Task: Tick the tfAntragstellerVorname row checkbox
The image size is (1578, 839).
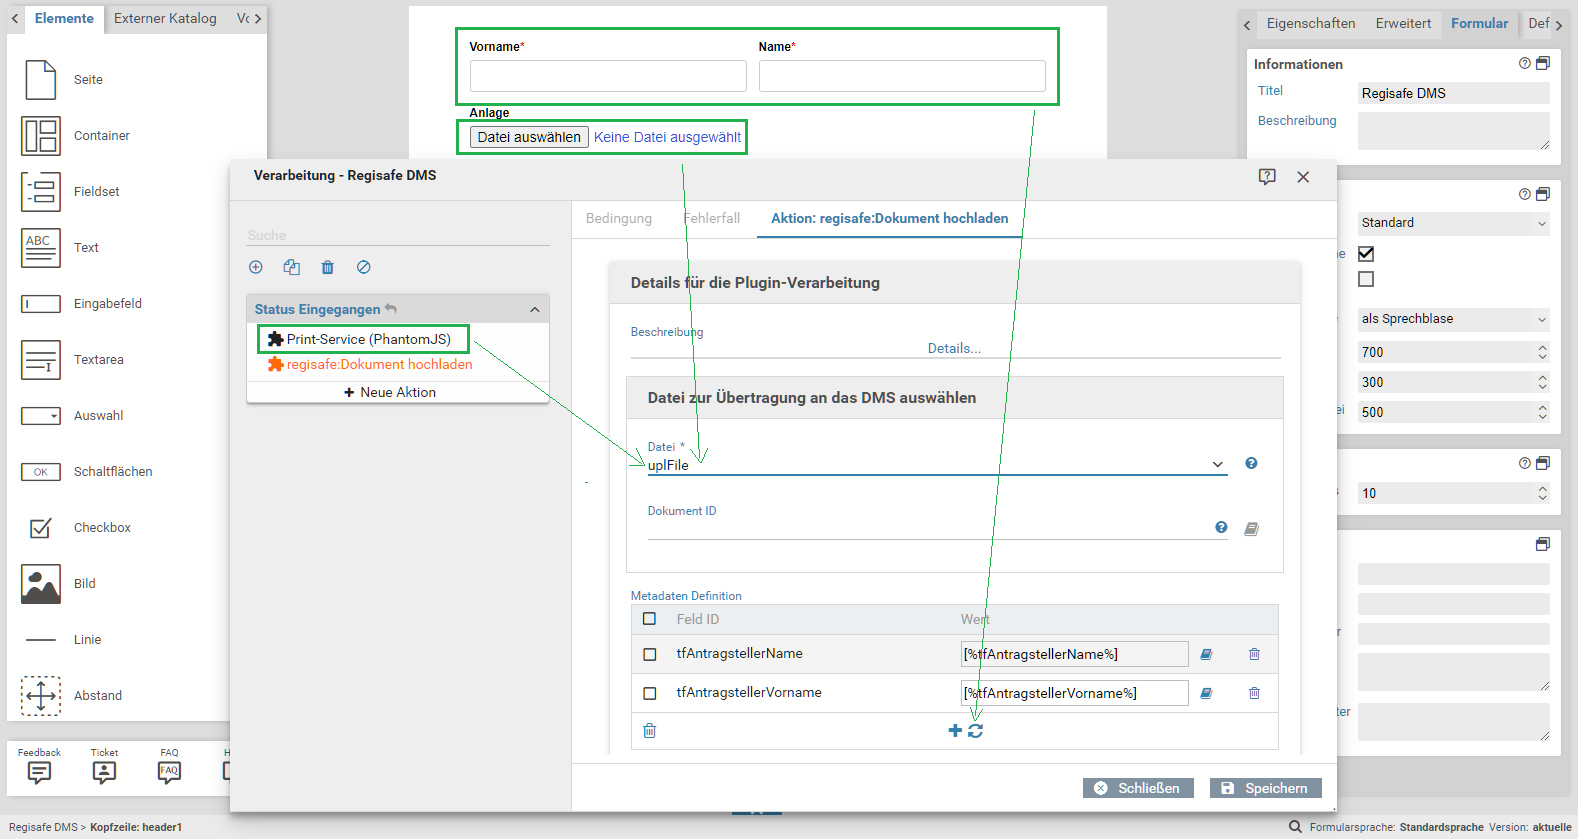Action: (650, 693)
